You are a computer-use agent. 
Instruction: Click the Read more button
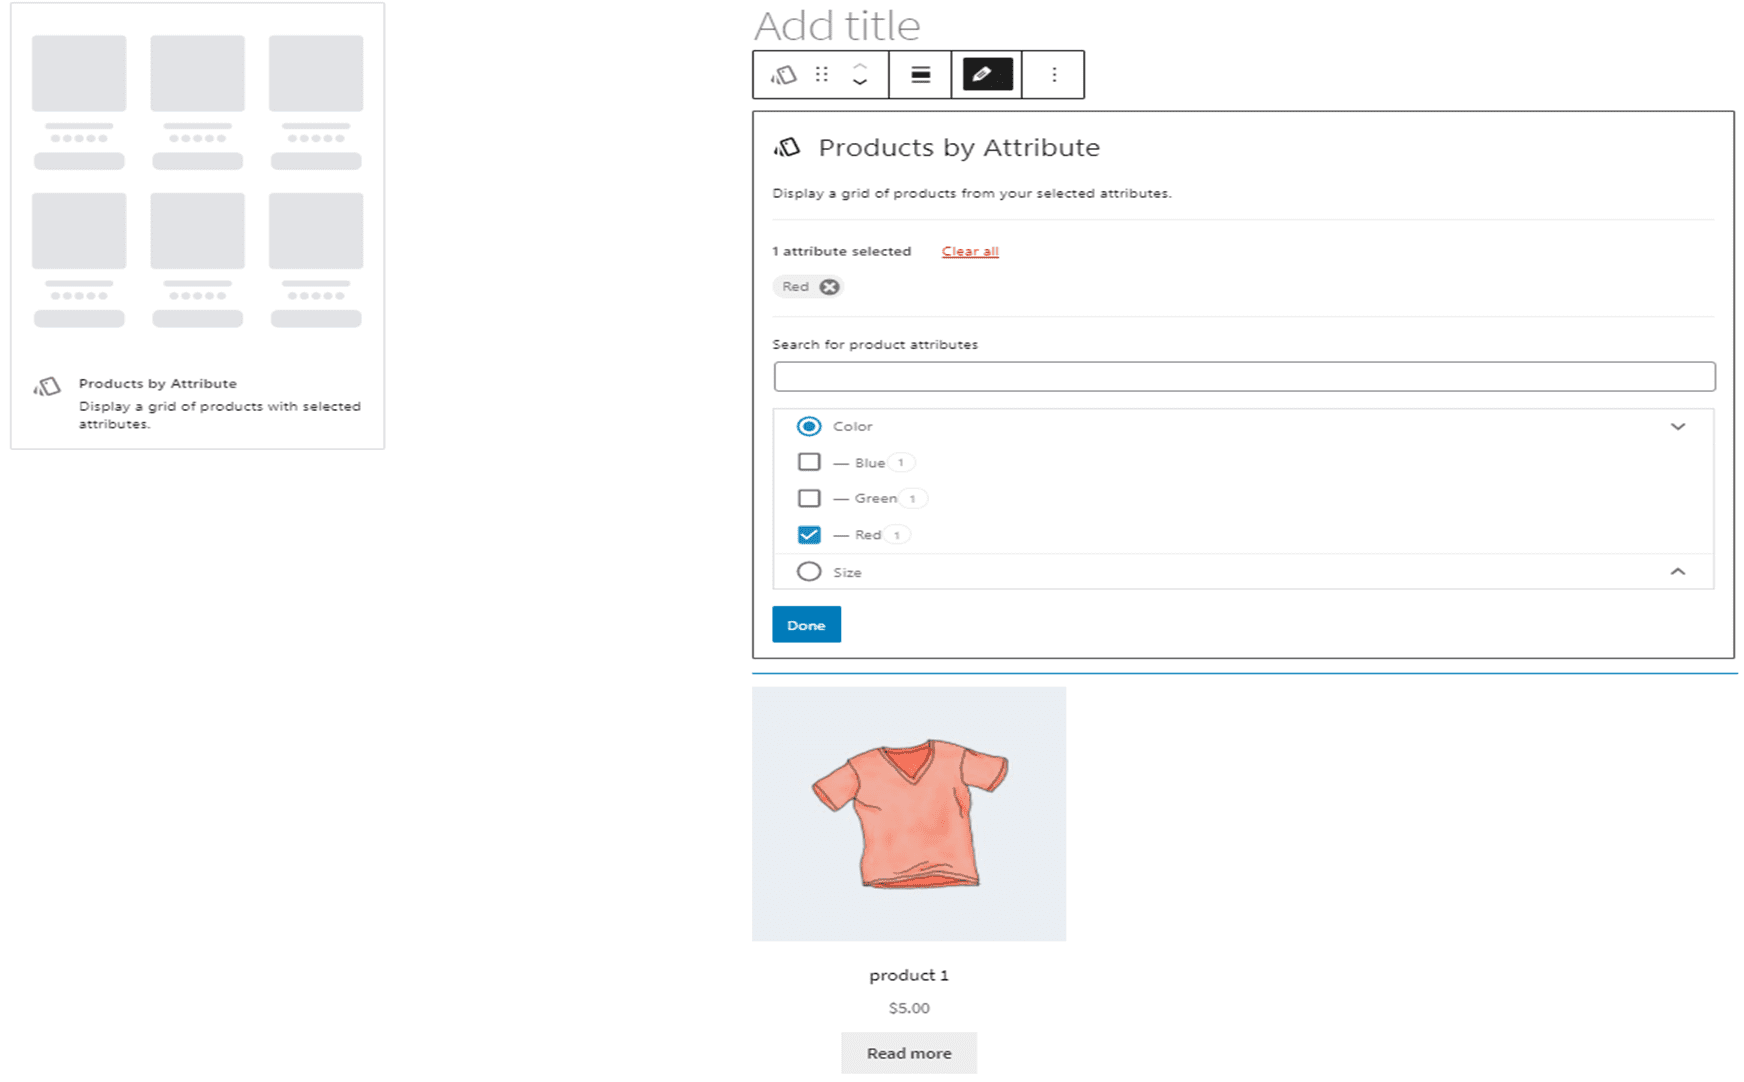click(908, 1053)
